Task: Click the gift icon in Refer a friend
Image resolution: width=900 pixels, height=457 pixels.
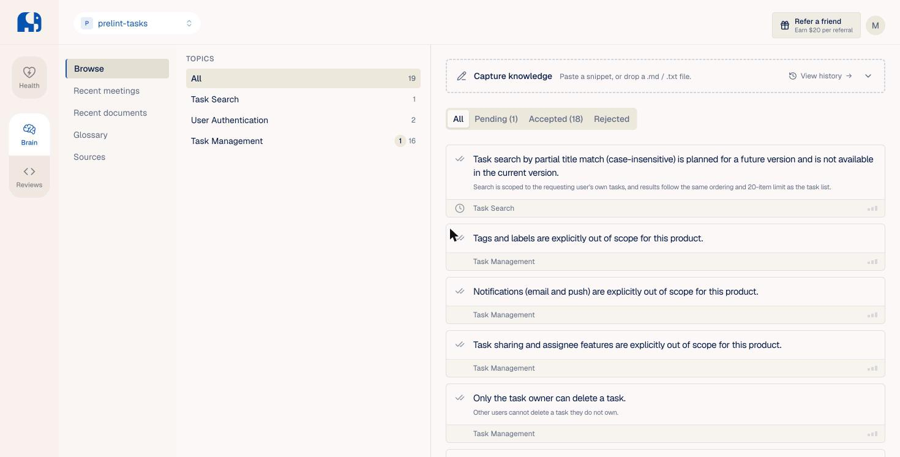Action: (x=785, y=25)
